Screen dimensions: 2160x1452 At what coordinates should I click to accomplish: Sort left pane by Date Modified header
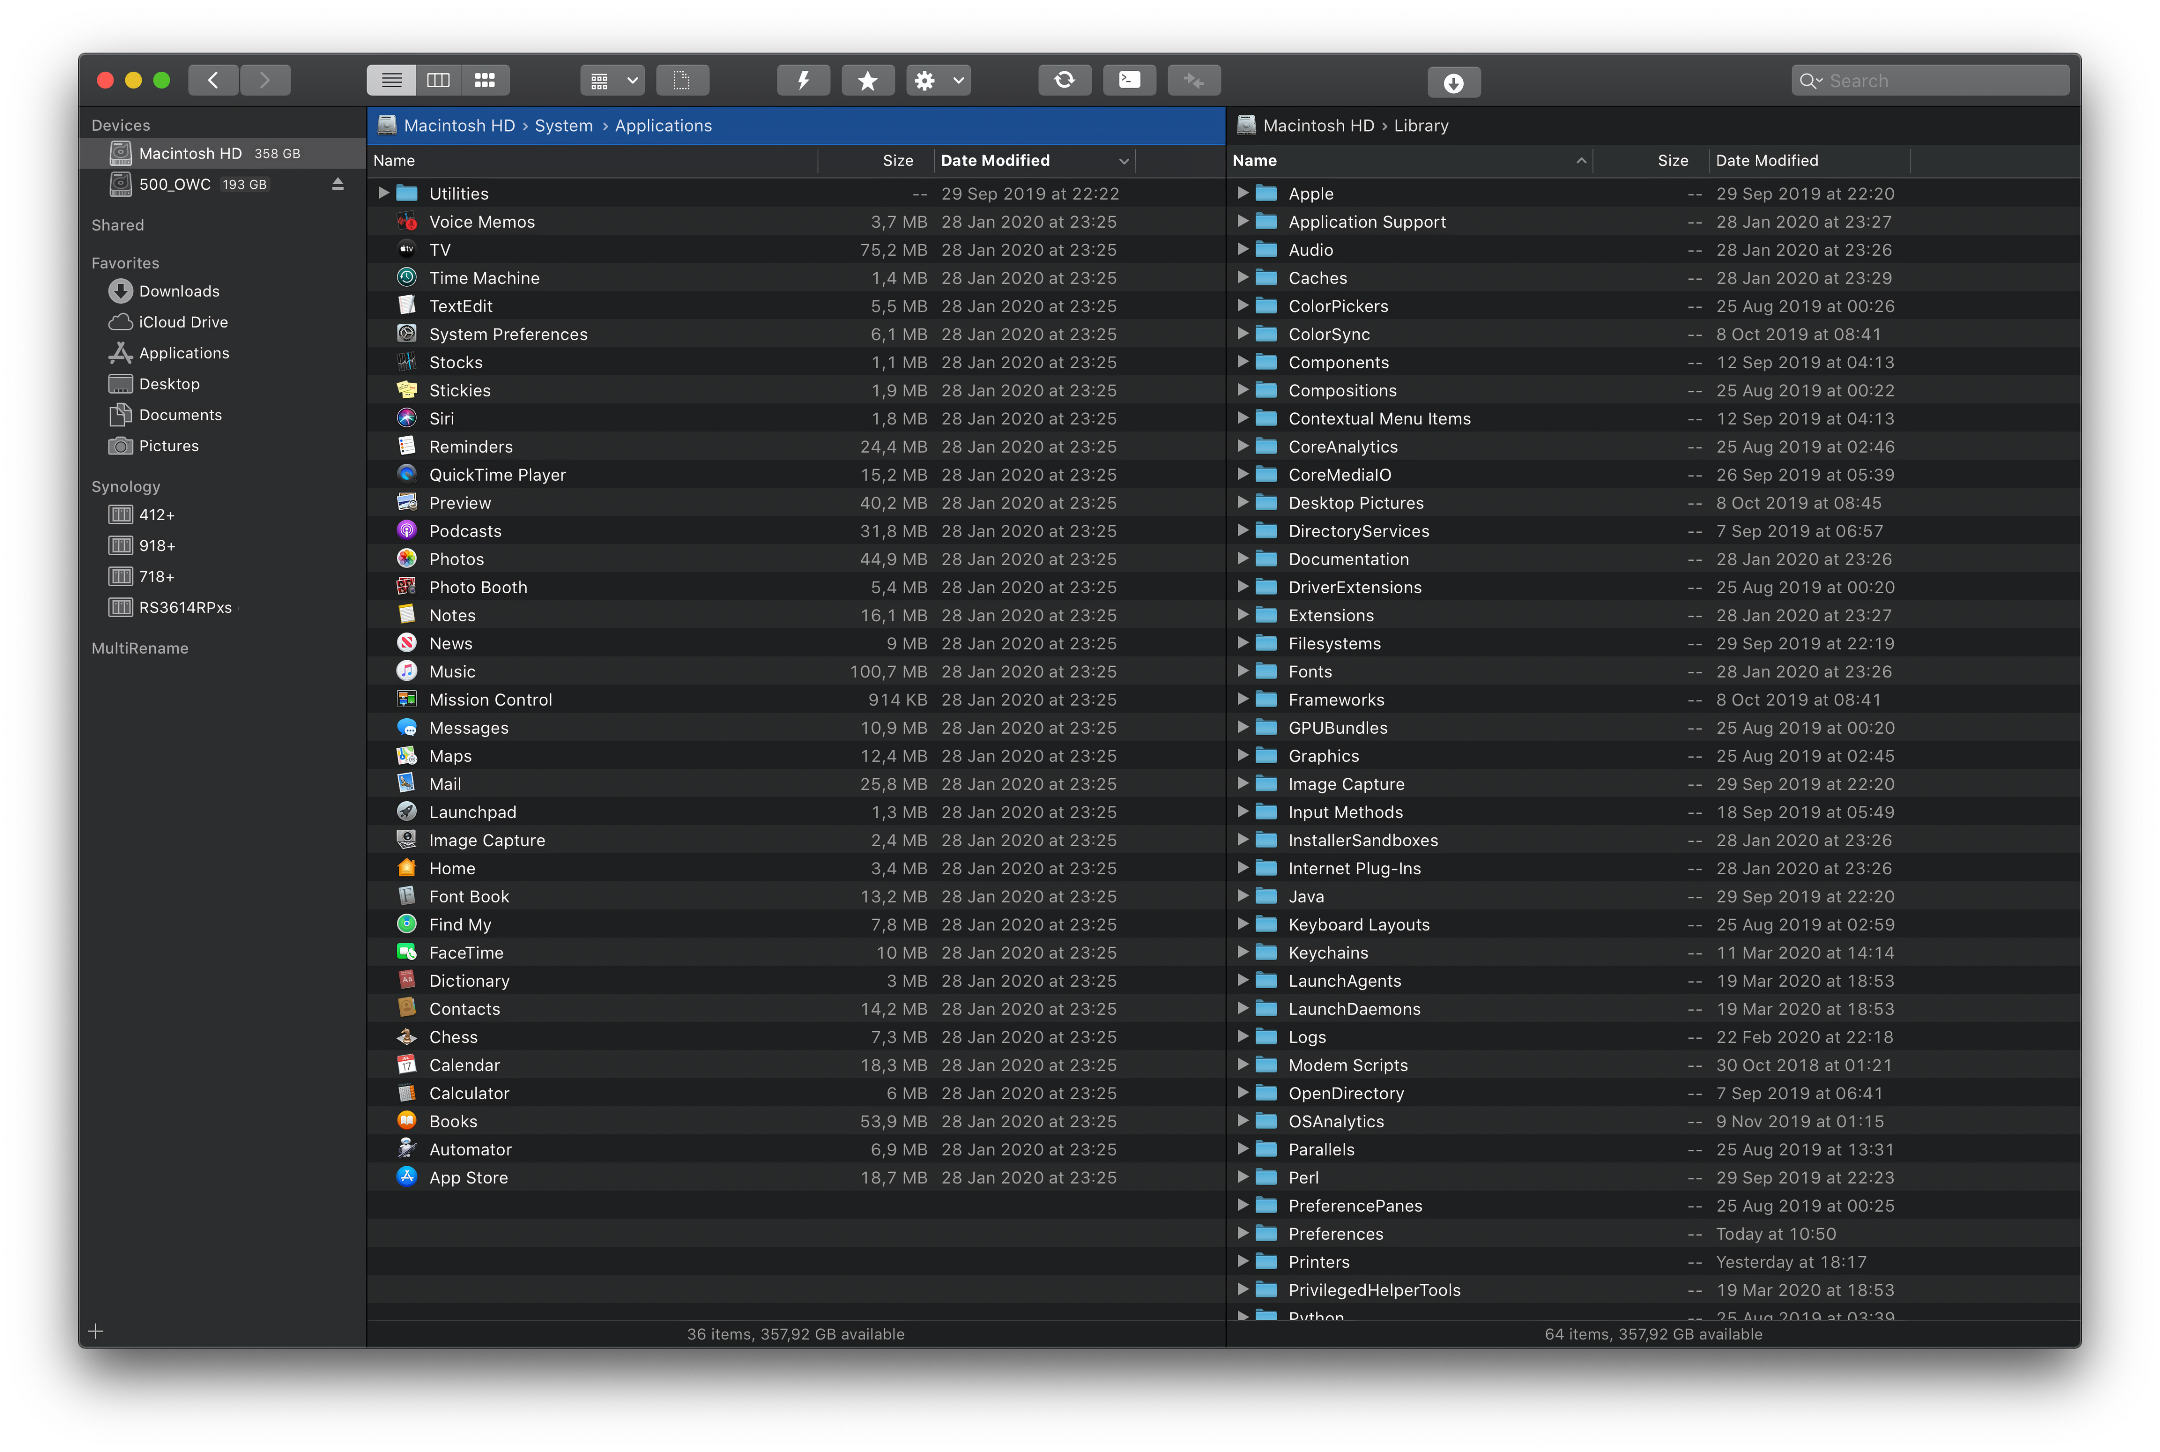point(1035,161)
